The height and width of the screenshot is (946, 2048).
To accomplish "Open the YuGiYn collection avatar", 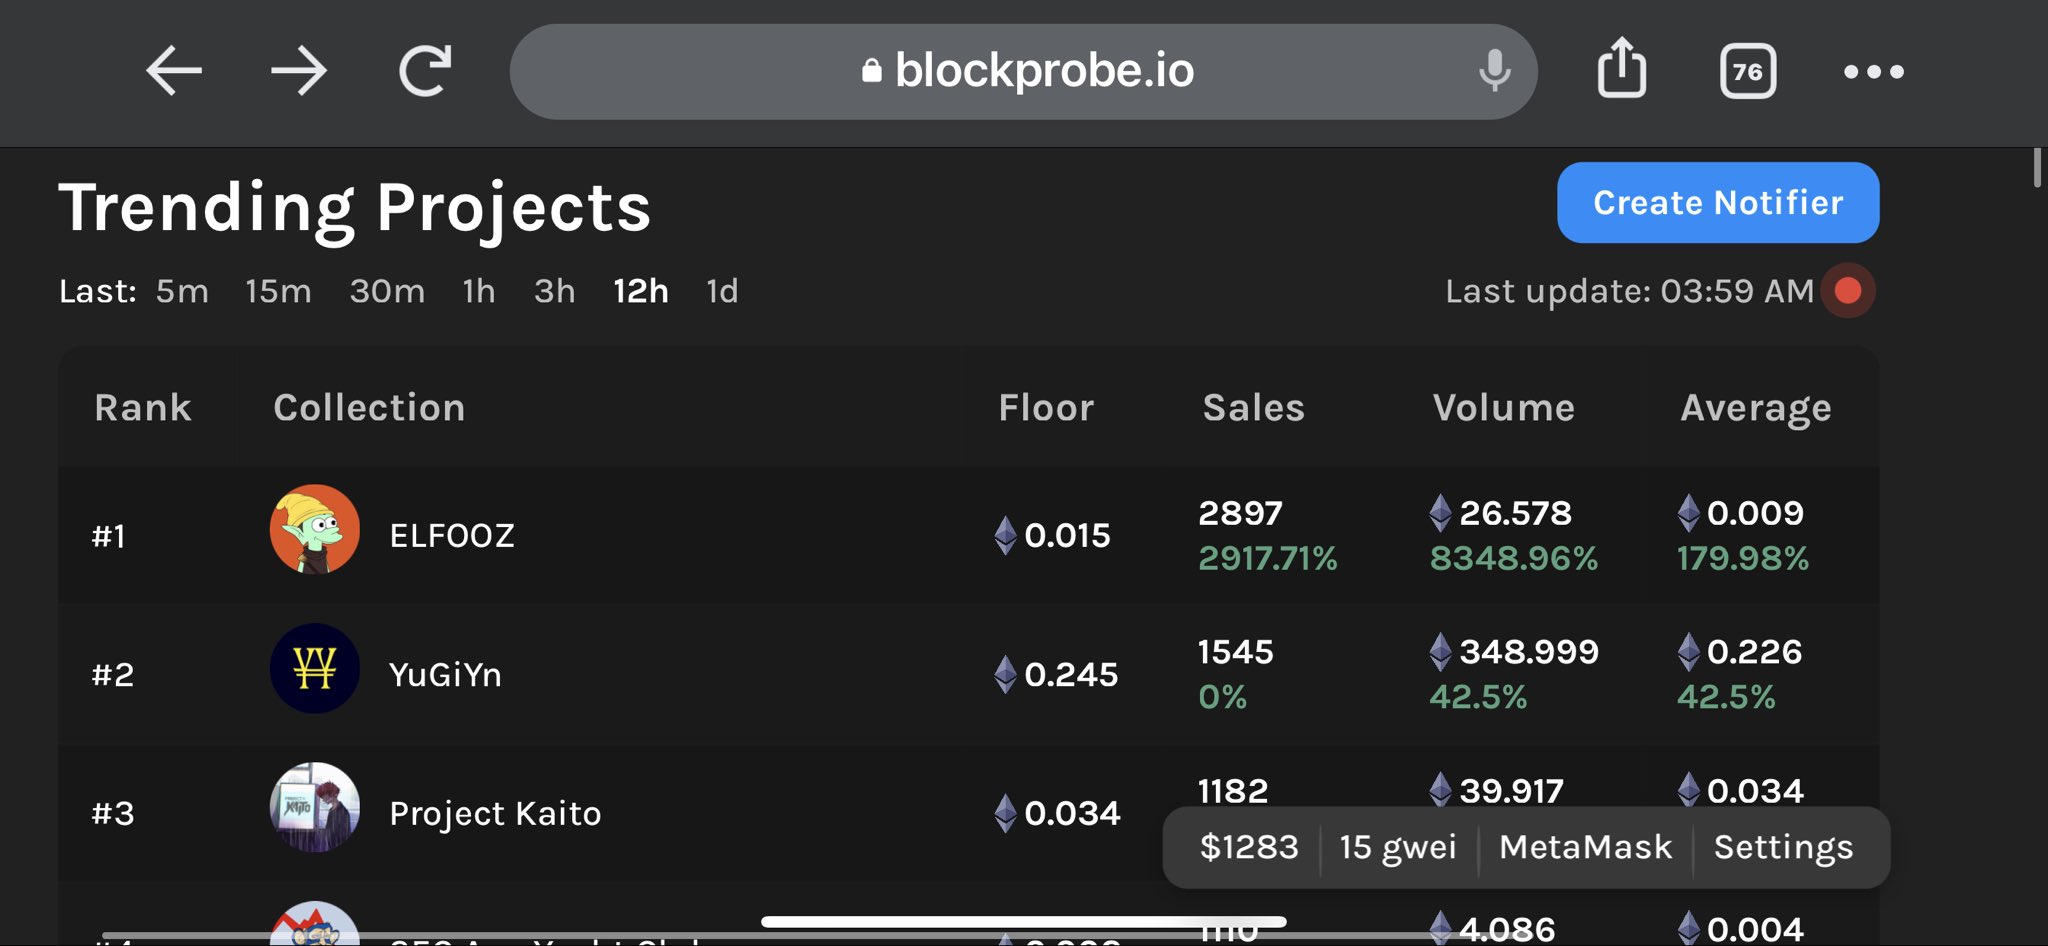I will tap(315, 668).
